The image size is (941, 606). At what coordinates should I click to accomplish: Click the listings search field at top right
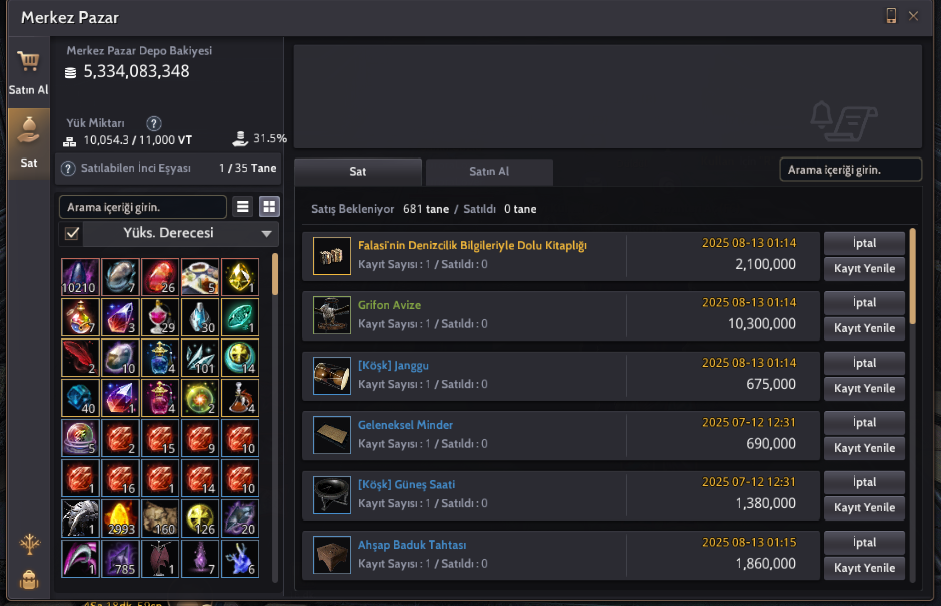[850, 170]
